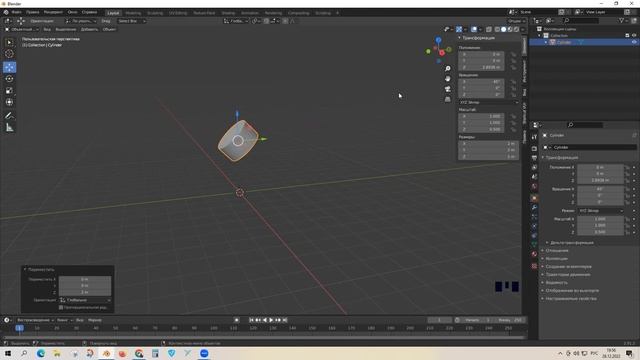Open the Edit menu in the top bar

[x=33, y=12]
